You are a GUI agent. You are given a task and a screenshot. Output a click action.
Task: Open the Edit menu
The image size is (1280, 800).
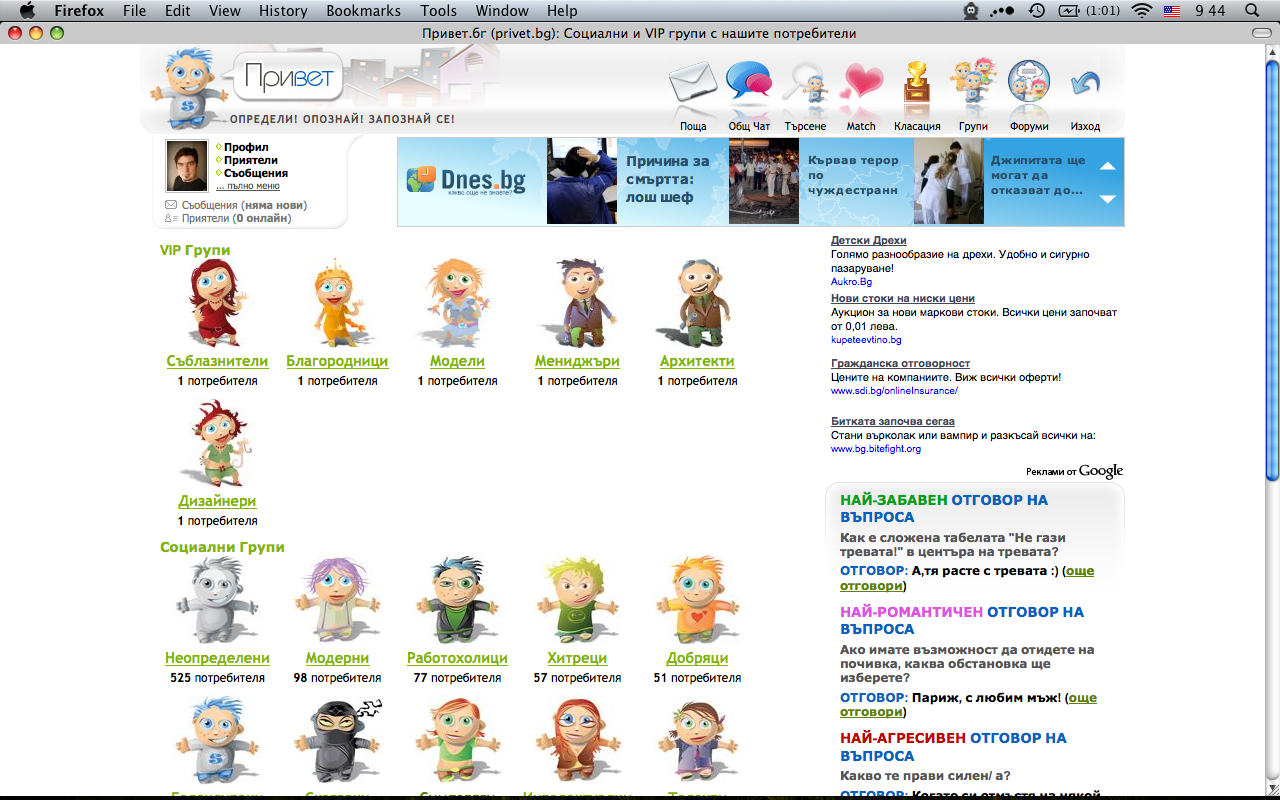(178, 11)
